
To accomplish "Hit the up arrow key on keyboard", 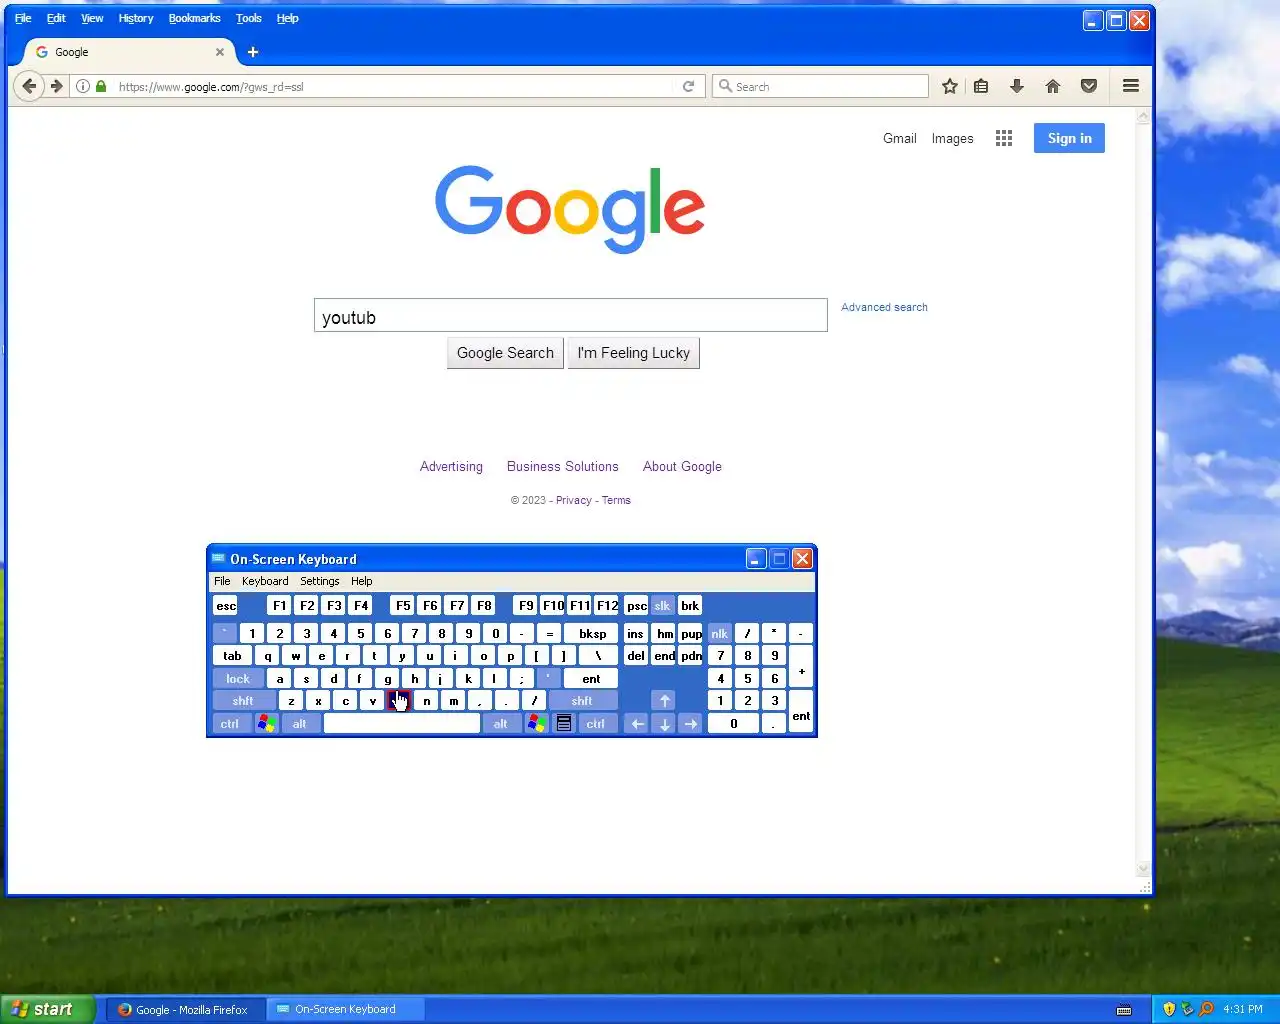I will [x=664, y=701].
